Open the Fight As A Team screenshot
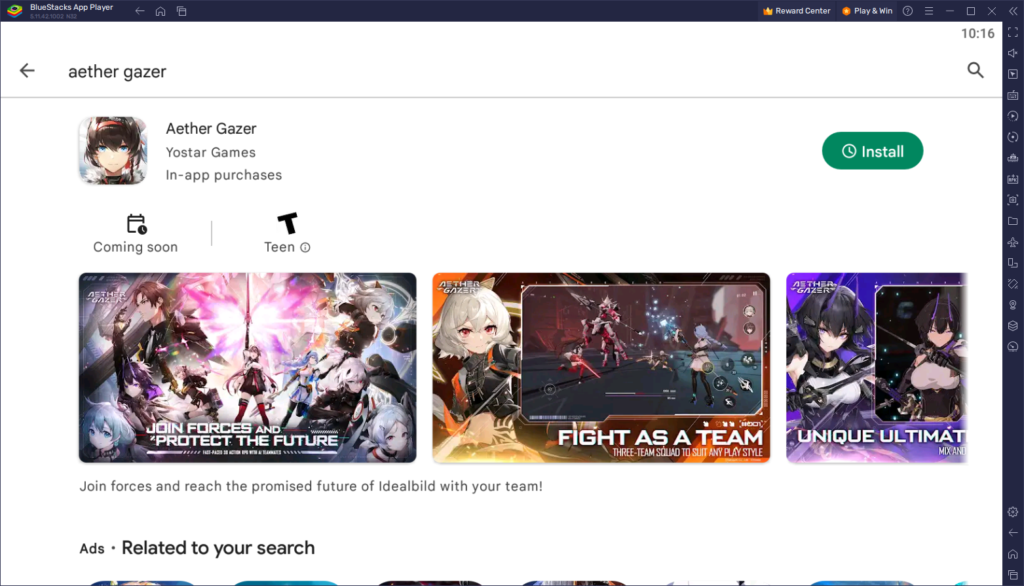 coord(600,368)
